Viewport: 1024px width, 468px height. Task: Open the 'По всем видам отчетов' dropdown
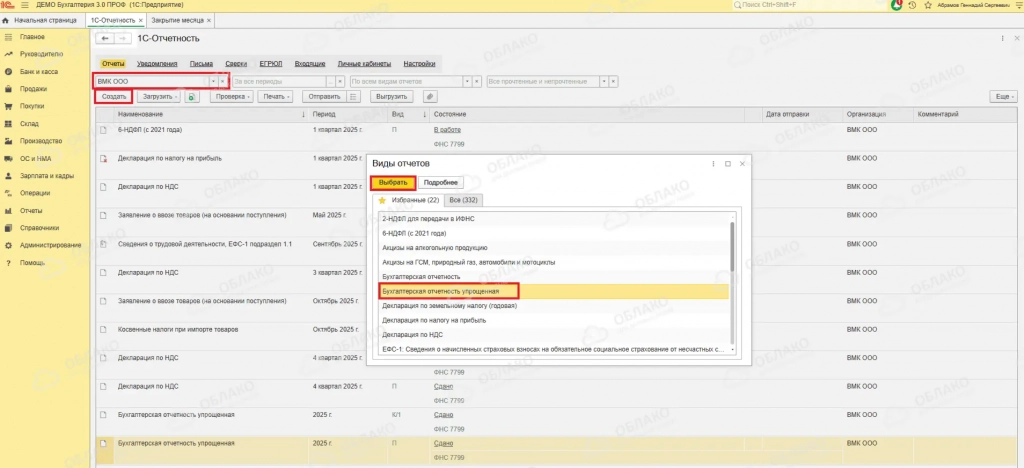tap(468, 82)
